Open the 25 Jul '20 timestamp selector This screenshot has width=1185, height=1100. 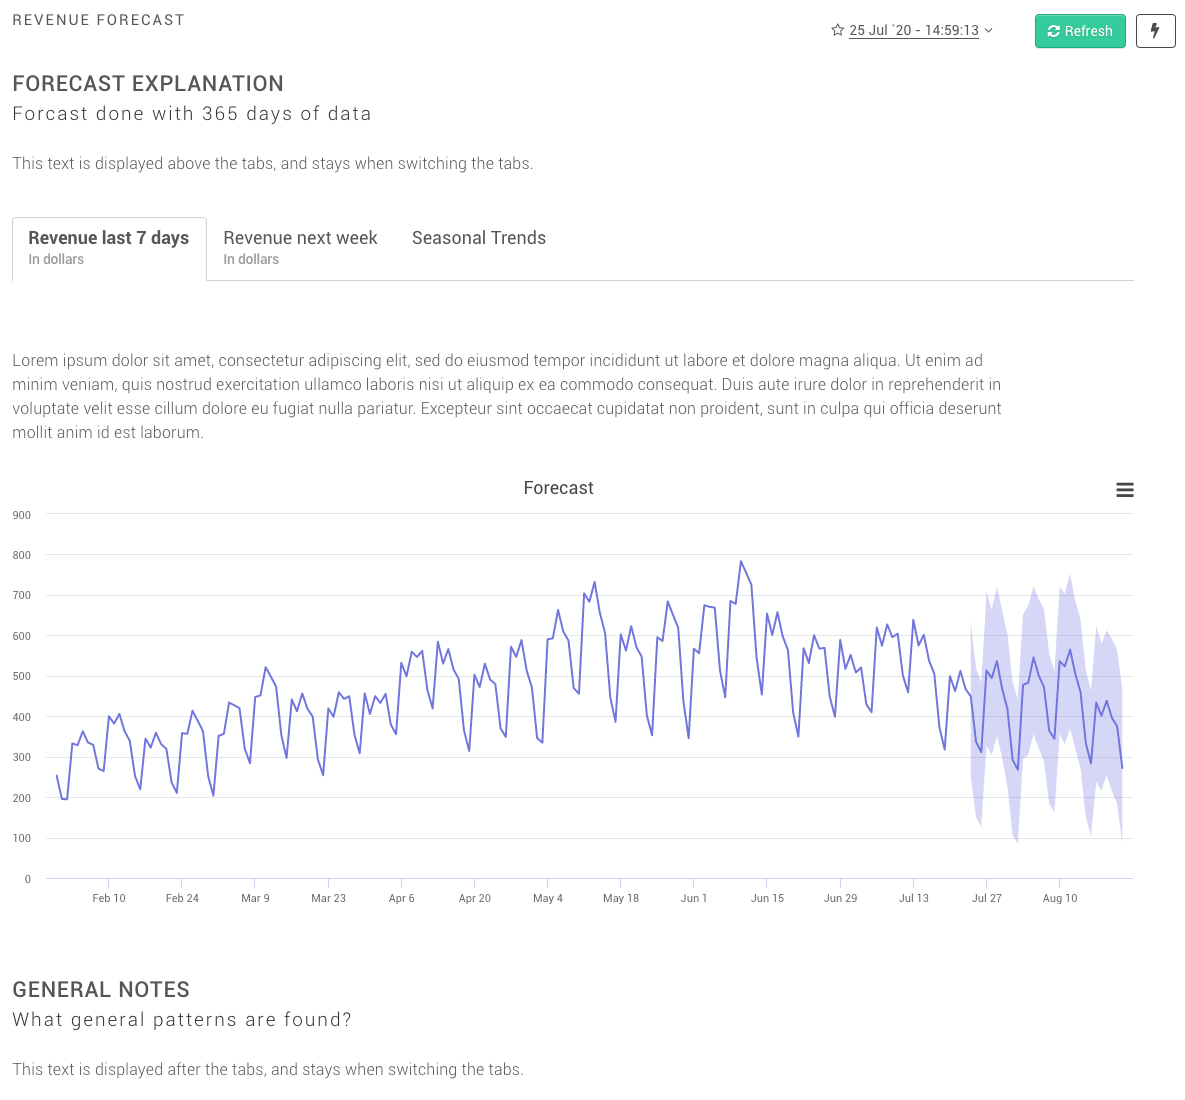[x=913, y=31]
